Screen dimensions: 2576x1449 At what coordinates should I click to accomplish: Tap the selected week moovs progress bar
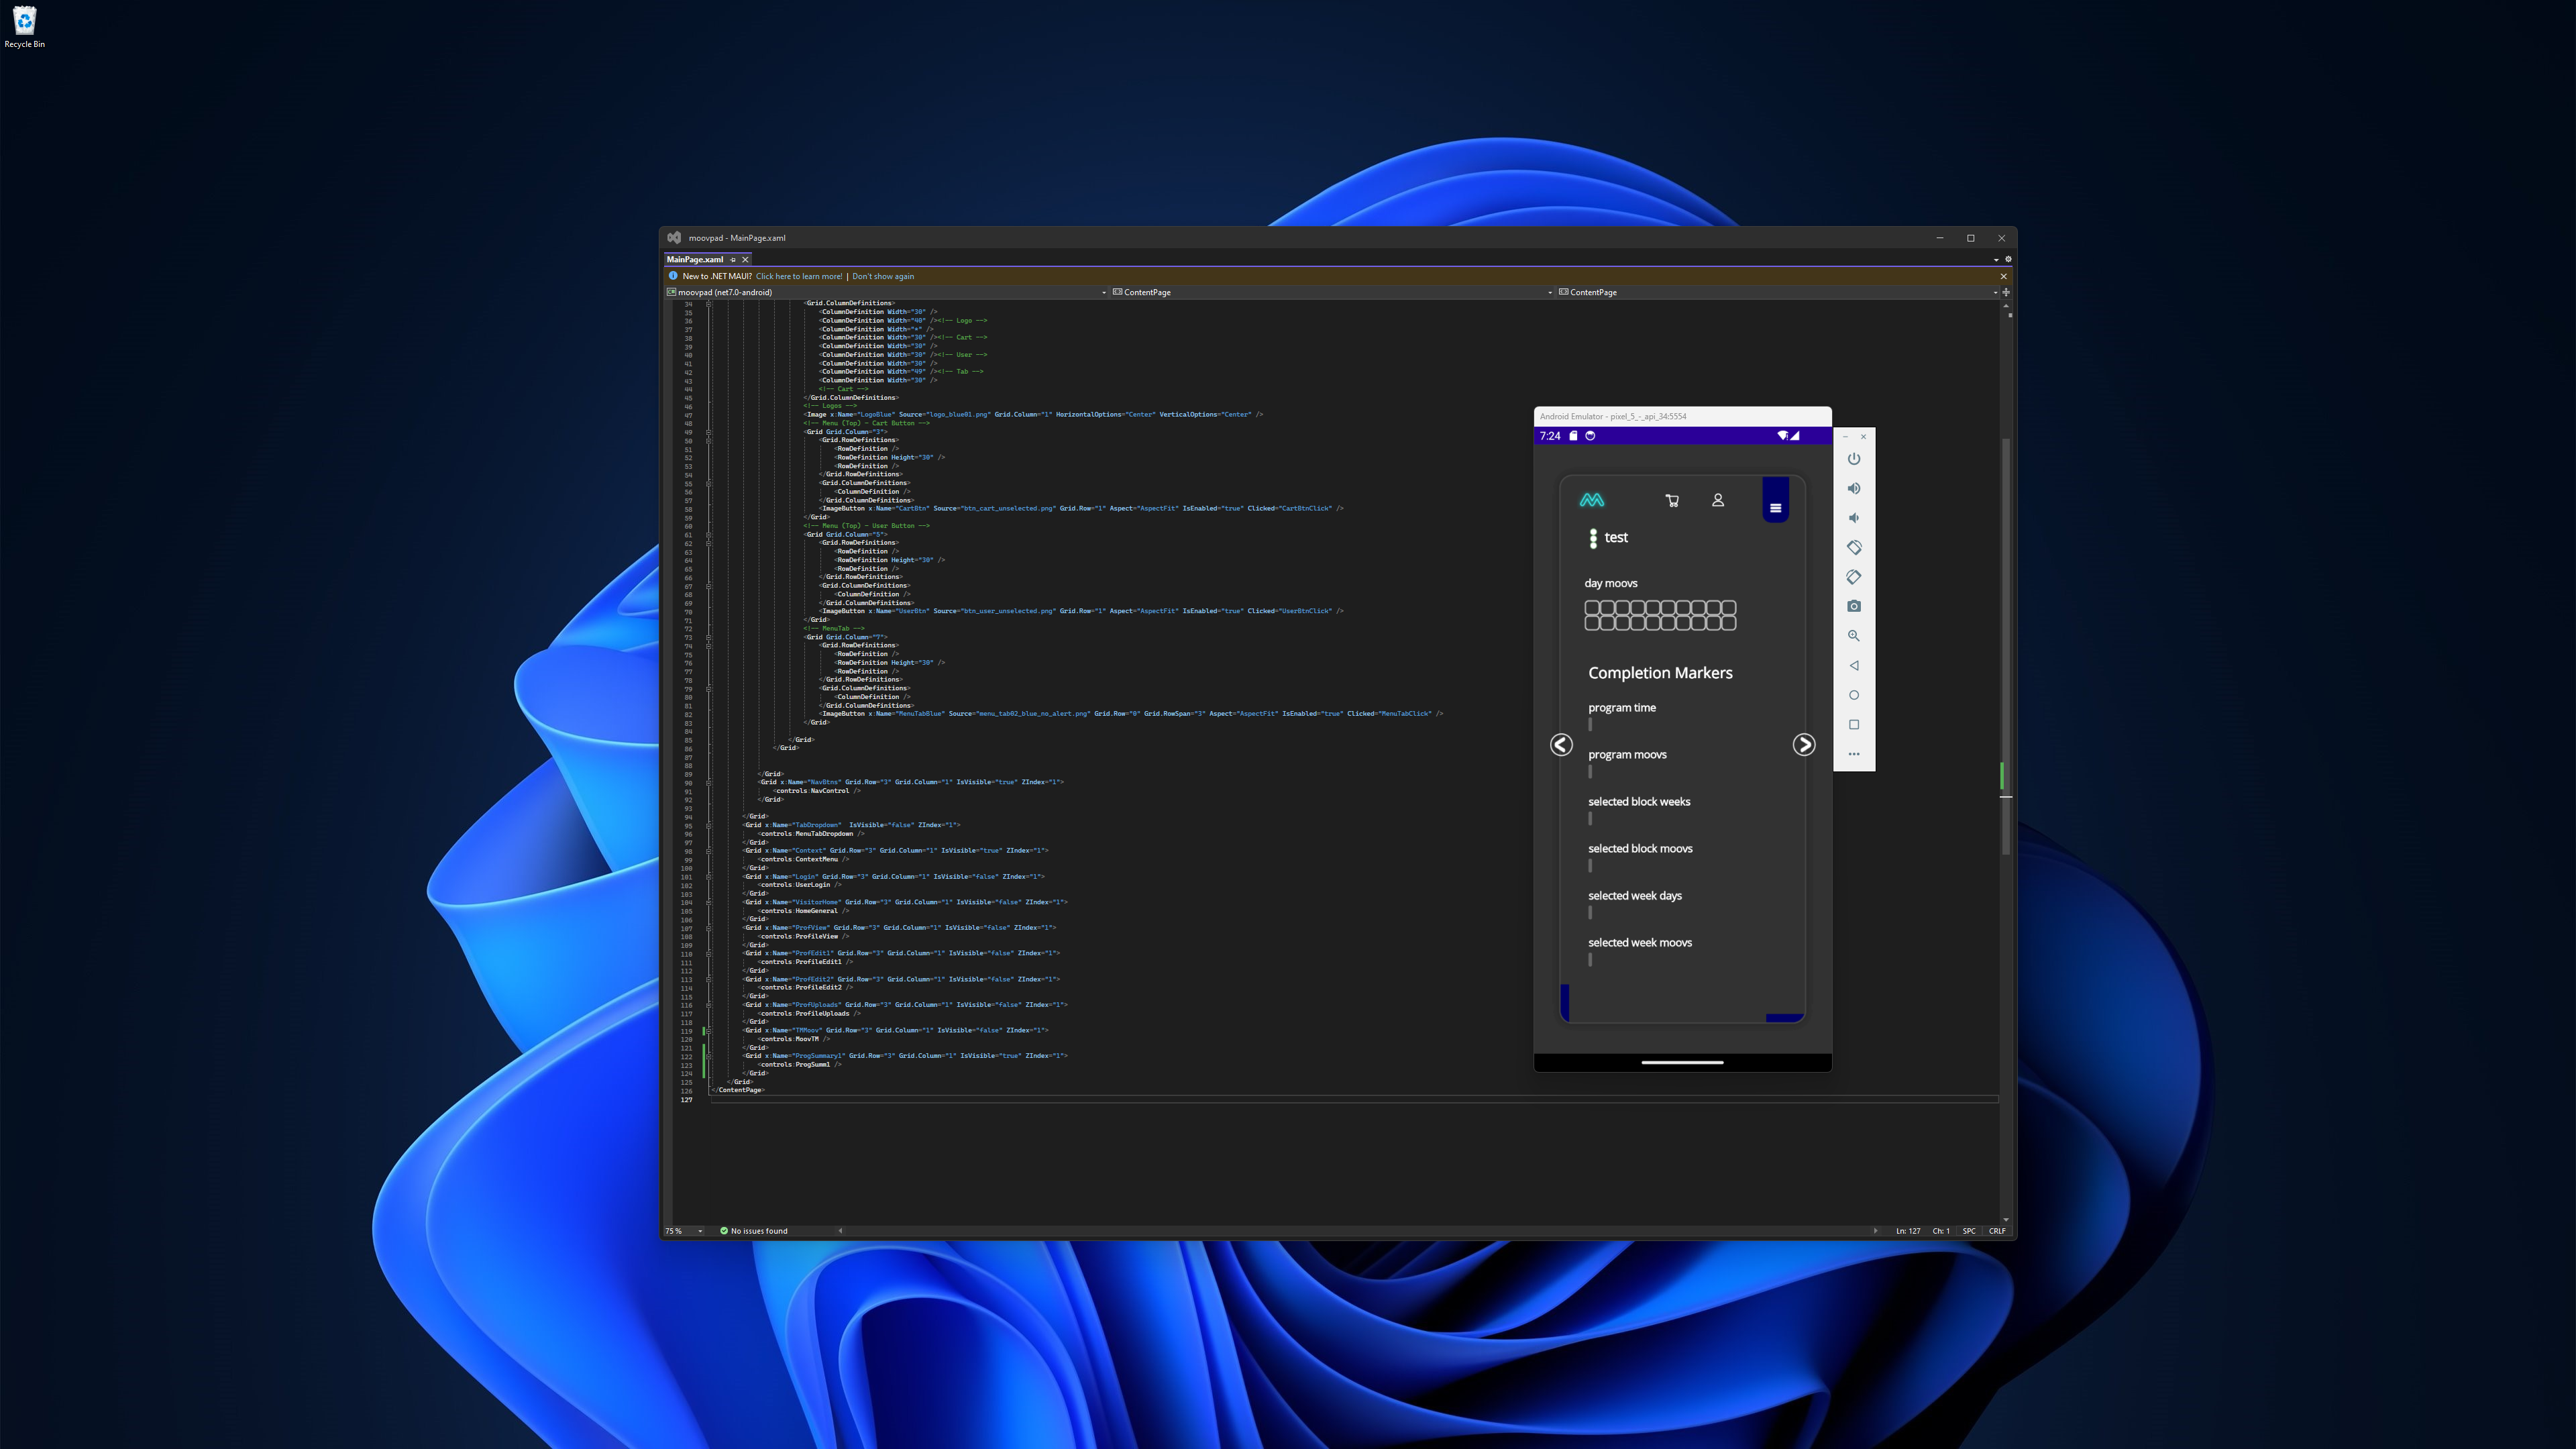coord(1590,959)
